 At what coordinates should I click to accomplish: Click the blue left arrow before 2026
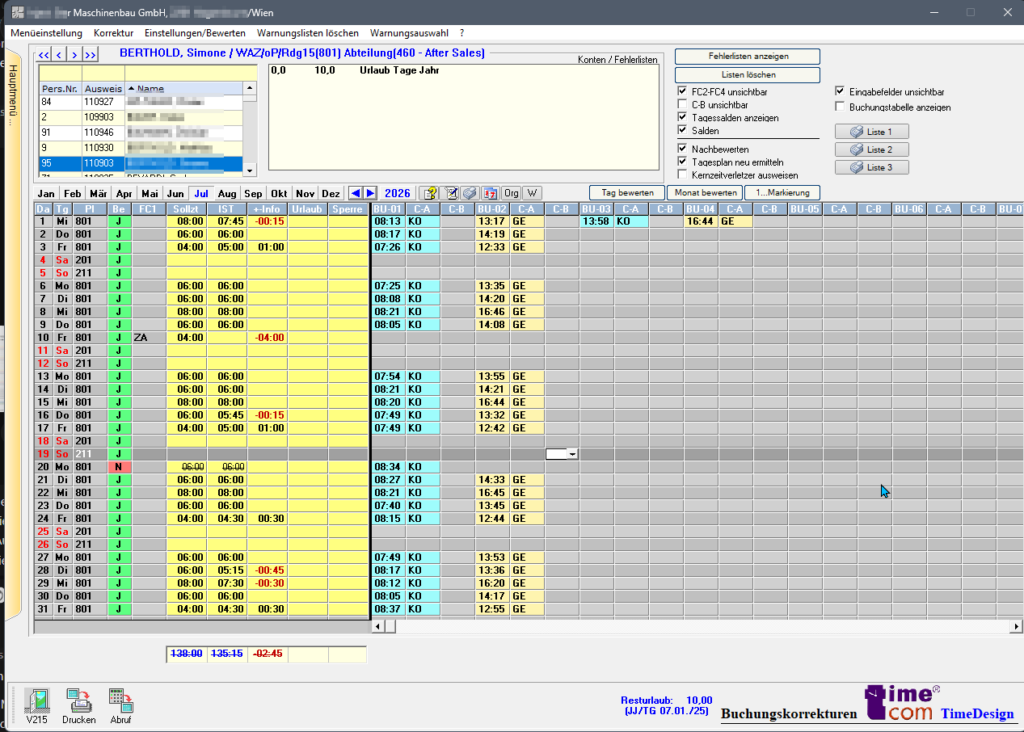click(355, 193)
